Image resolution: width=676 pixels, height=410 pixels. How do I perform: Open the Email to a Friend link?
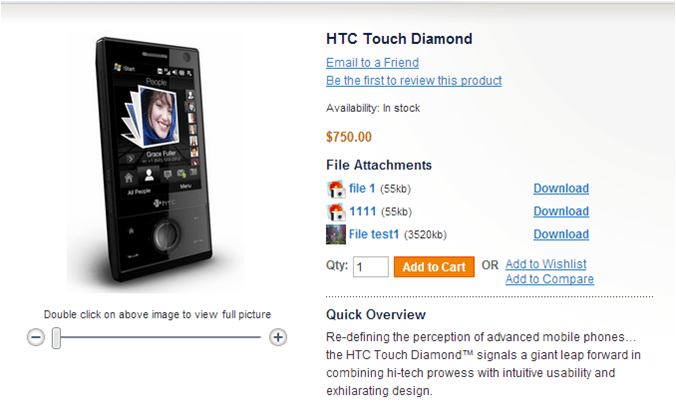pyautogui.click(x=373, y=63)
